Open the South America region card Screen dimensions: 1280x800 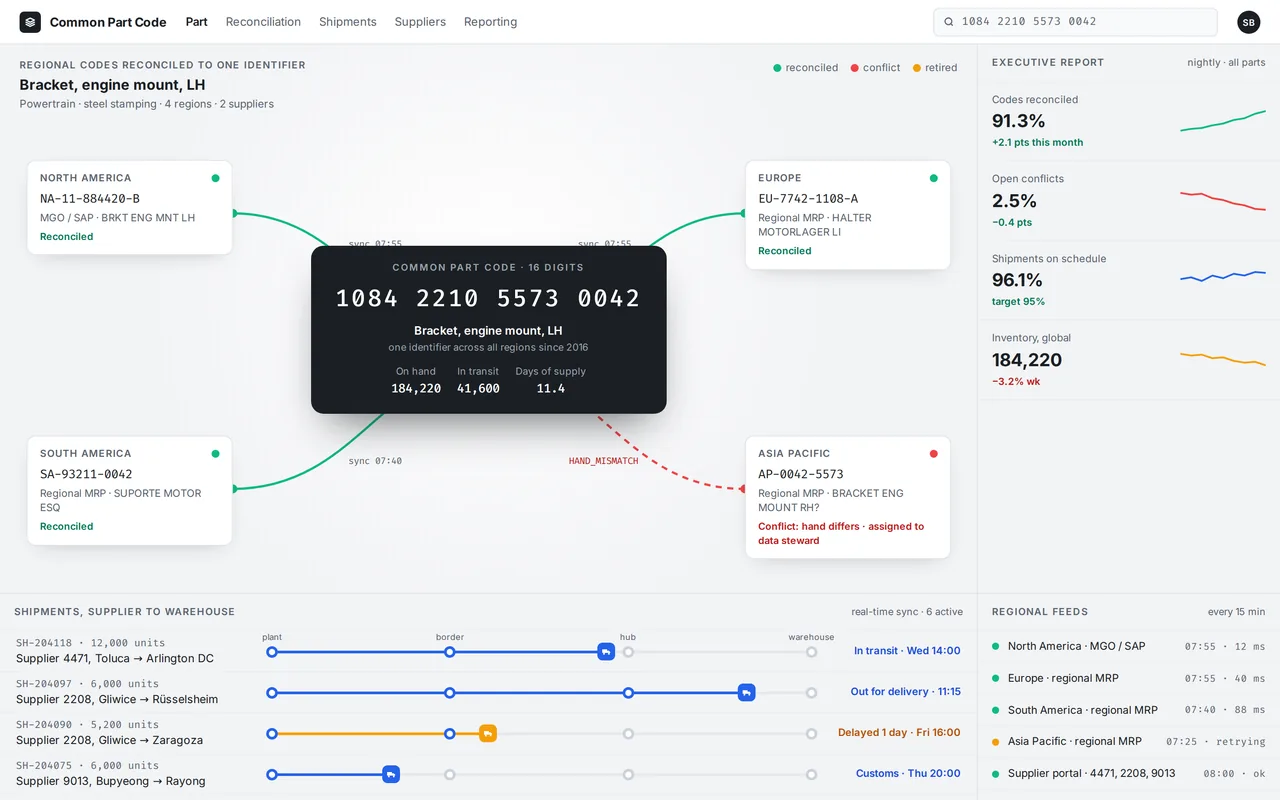(x=130, y=491)
